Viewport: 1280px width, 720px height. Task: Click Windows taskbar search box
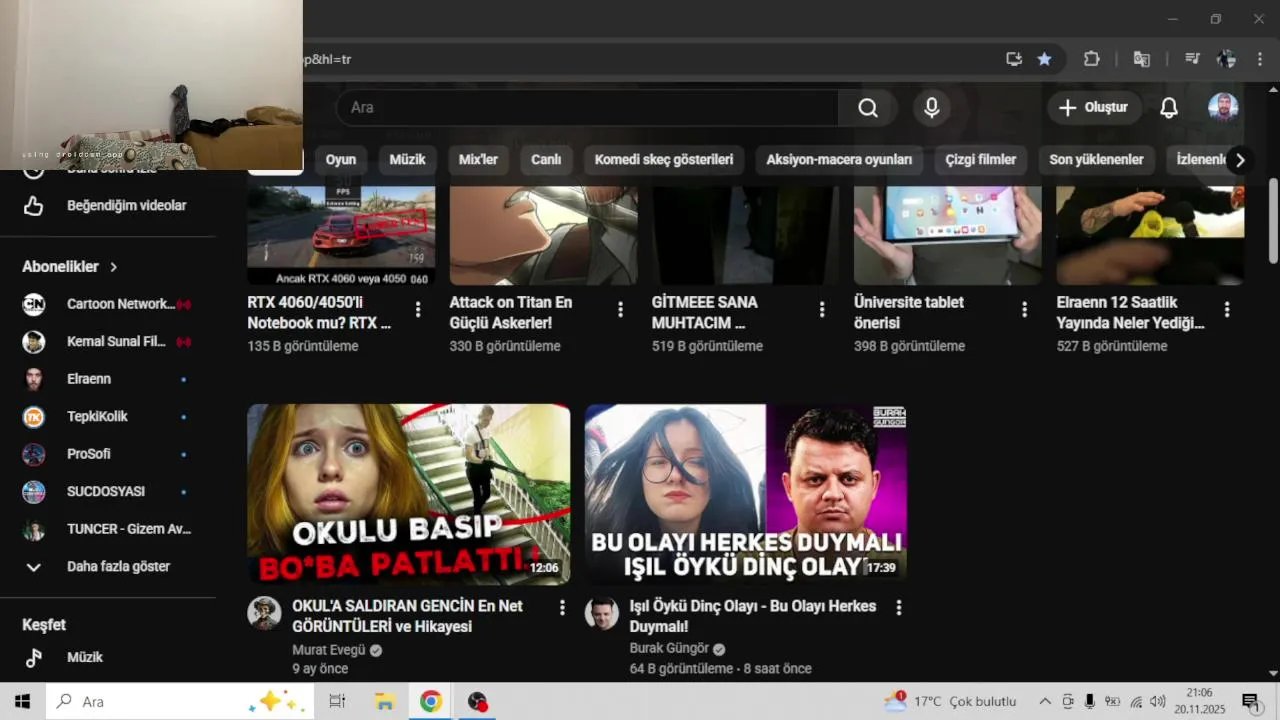point(181,702)
